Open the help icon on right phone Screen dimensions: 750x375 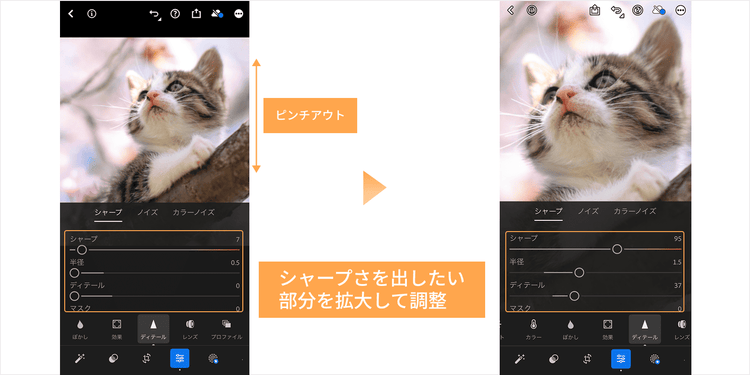[639, 10]
